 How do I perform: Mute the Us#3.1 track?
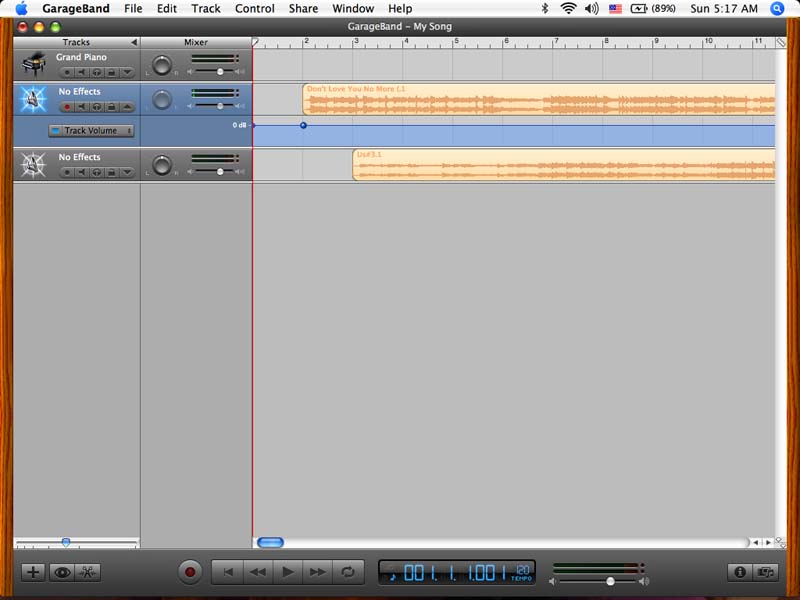point(82,172)
